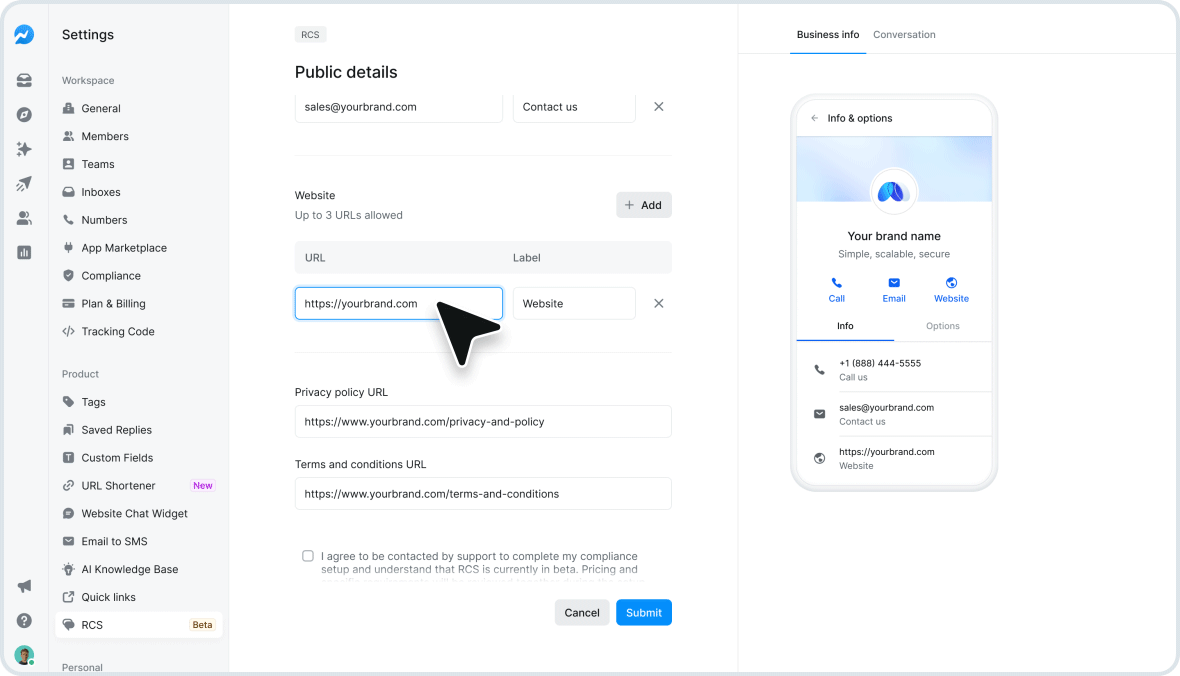Image resolution: width=1180 pixels, height=676 pixels.
Task: Open the Website label dropdown field
Action: coord(574,302)
